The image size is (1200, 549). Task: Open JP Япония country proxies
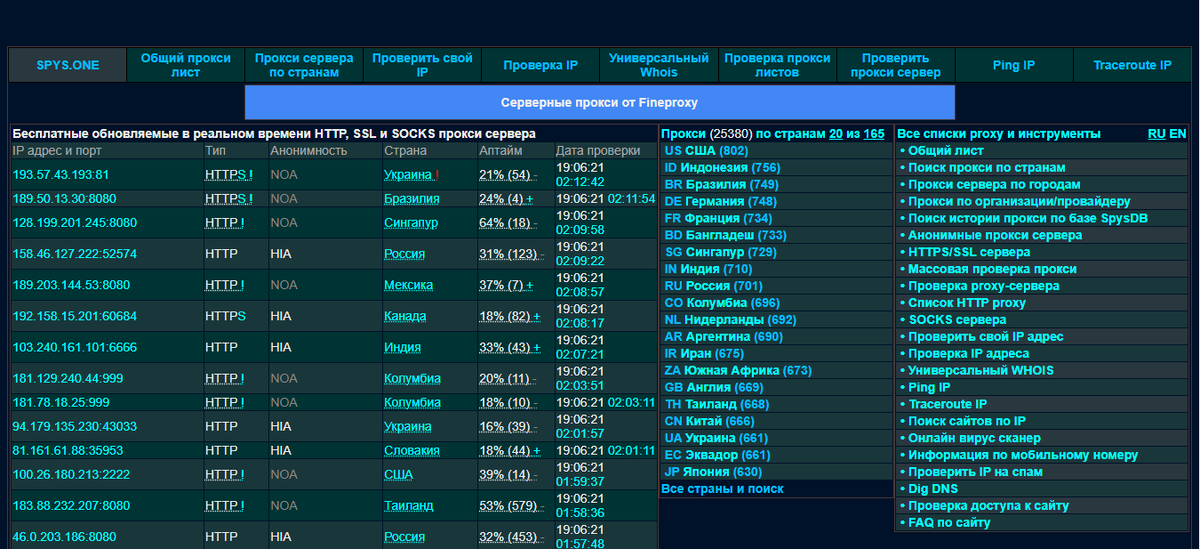tap(713, 472)
